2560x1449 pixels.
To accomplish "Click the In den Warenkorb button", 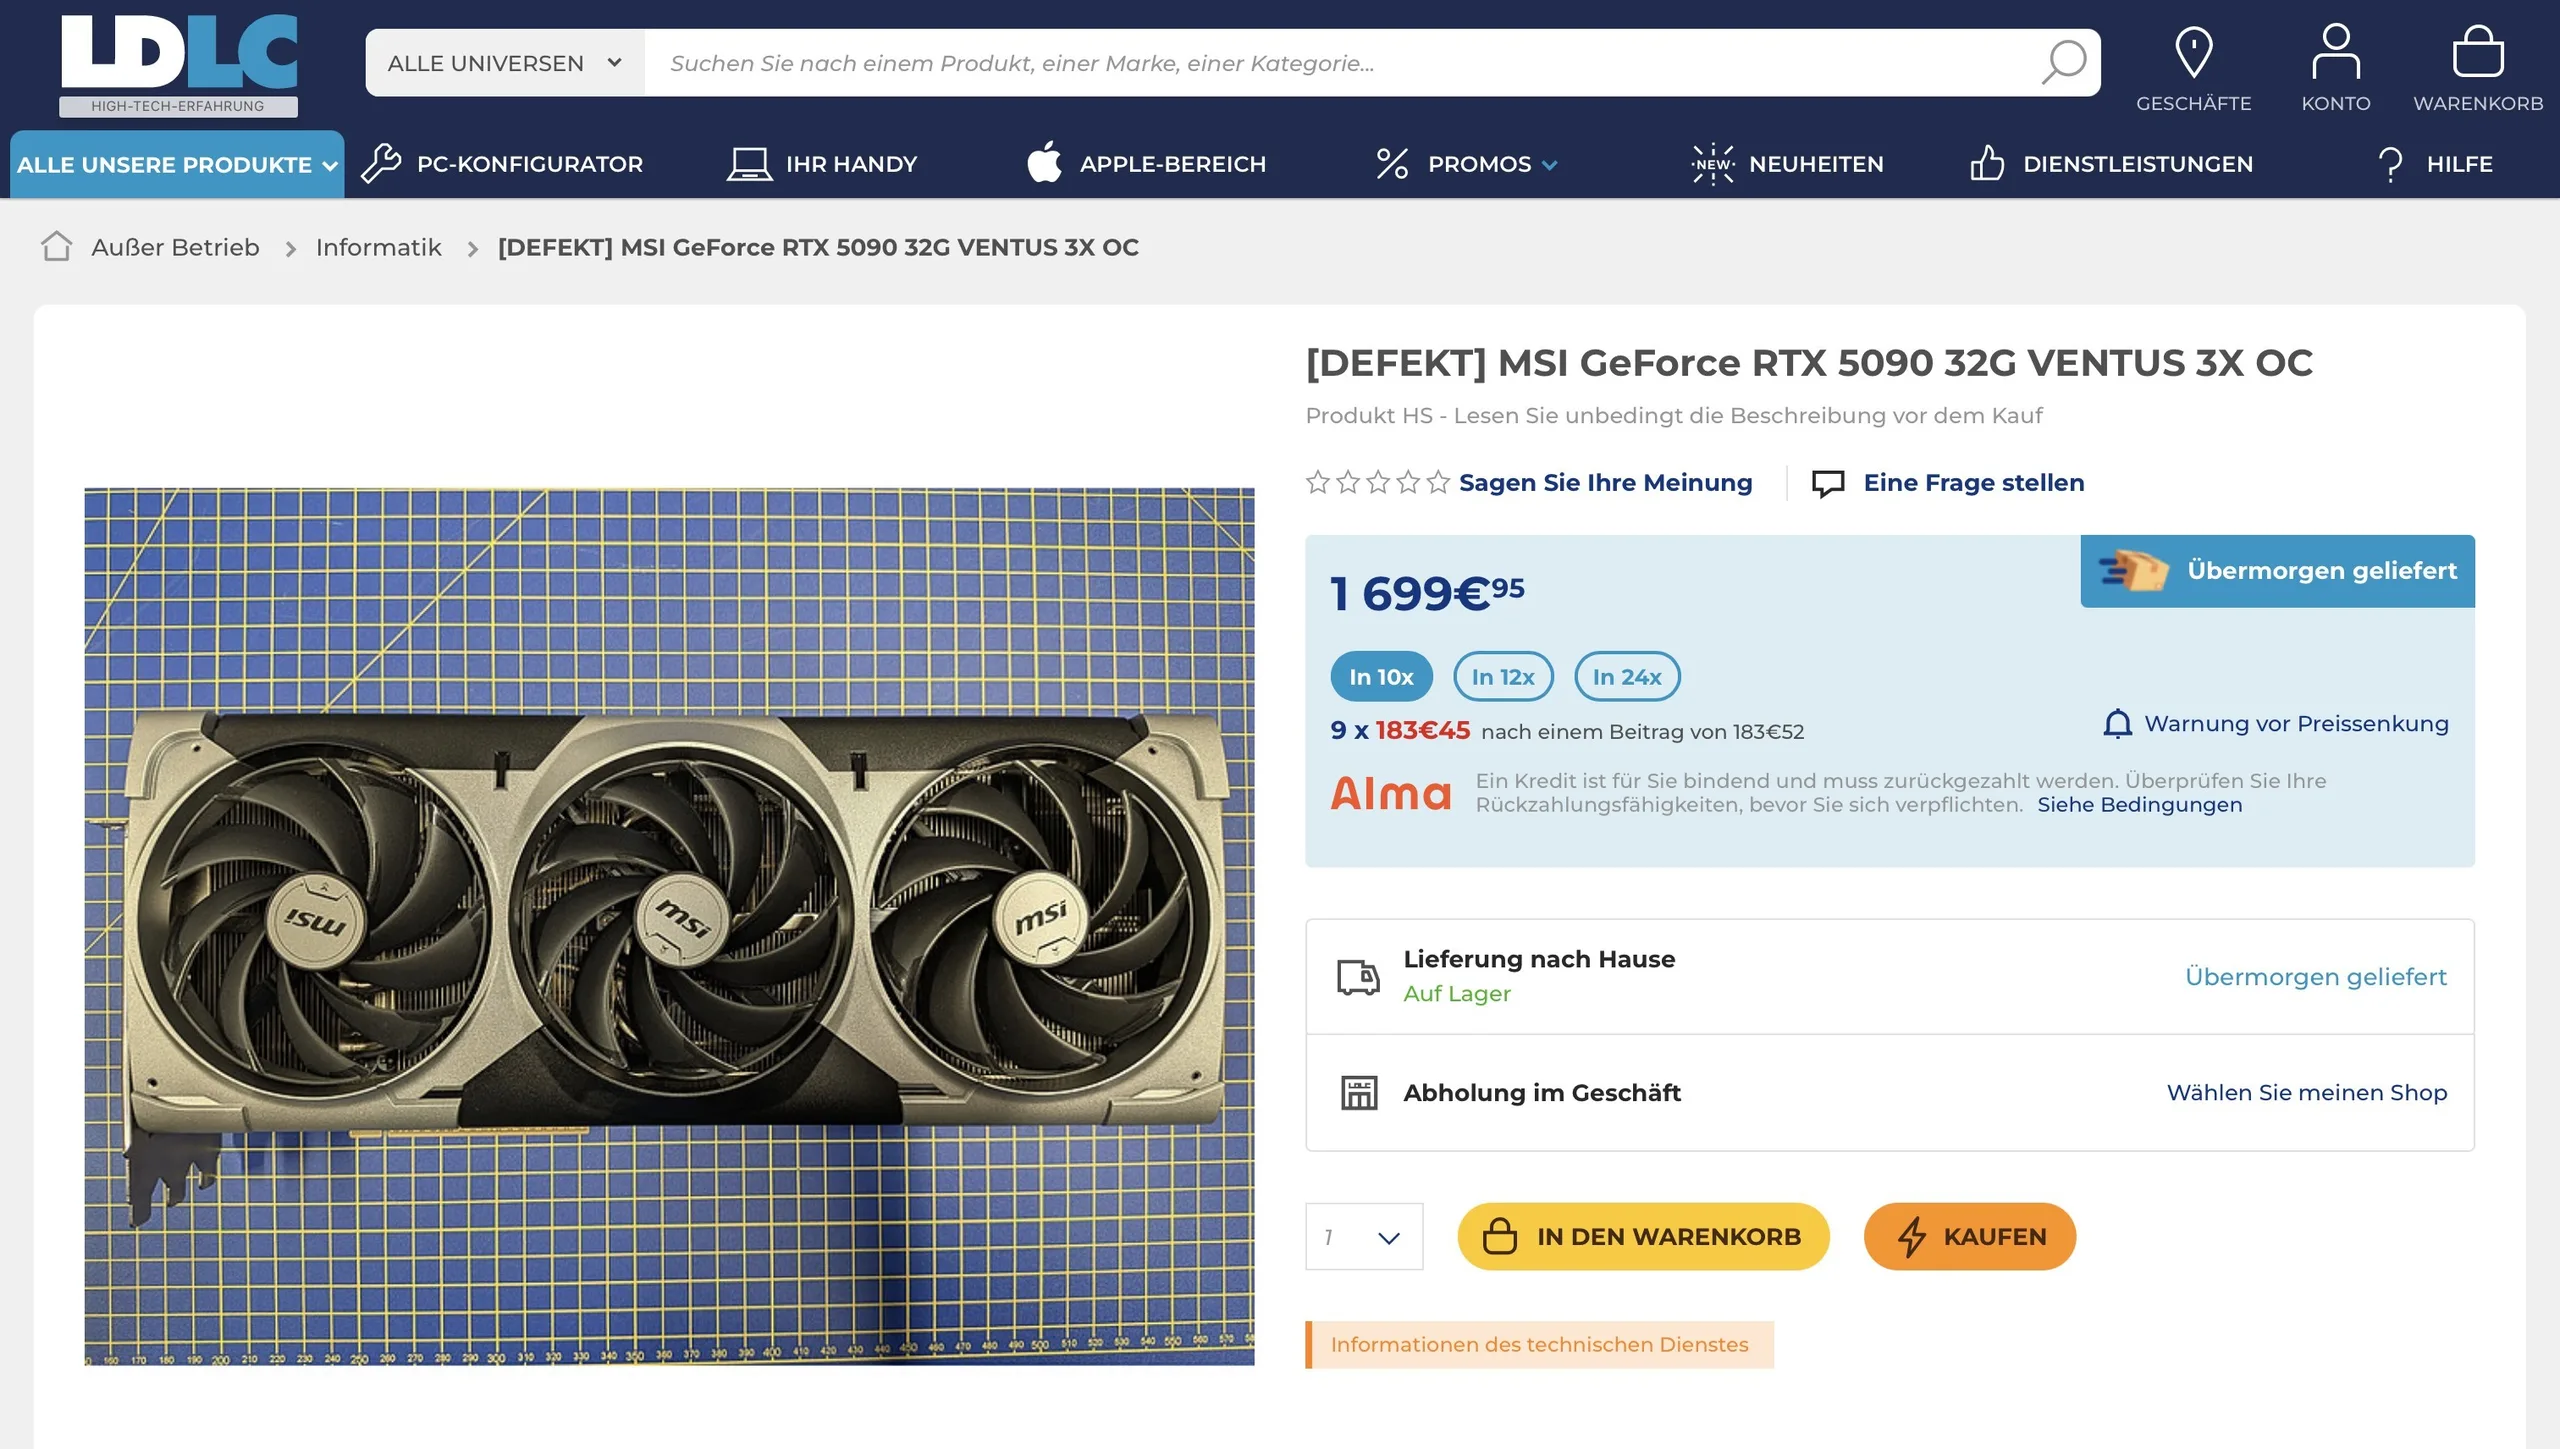I will tap(1643, 1237).
